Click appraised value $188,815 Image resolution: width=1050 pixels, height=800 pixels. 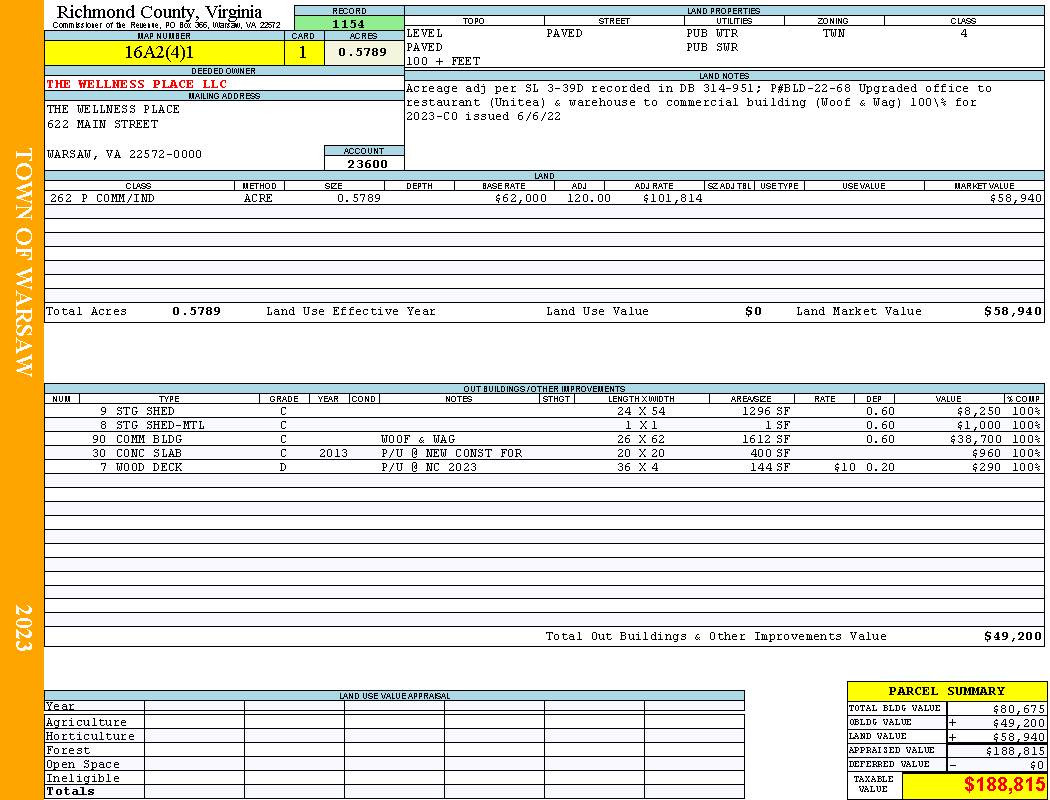pyautogui.click(x=1015, y=751)
